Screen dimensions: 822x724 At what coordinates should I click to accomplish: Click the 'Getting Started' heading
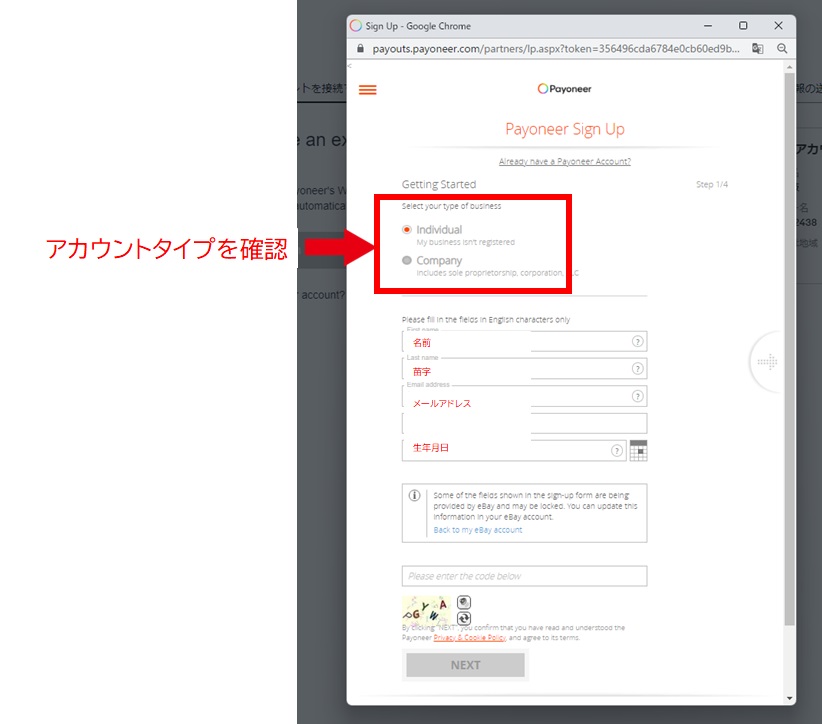(x=439, y=185)
